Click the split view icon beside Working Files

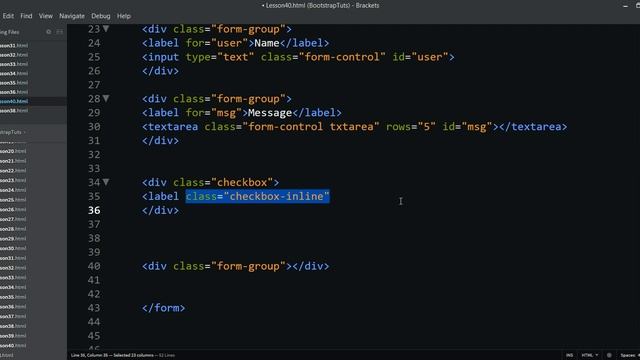(60, 32)
